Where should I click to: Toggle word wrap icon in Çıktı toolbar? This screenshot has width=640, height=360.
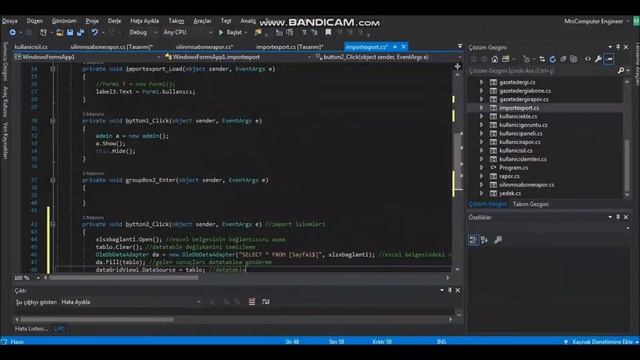266,302
